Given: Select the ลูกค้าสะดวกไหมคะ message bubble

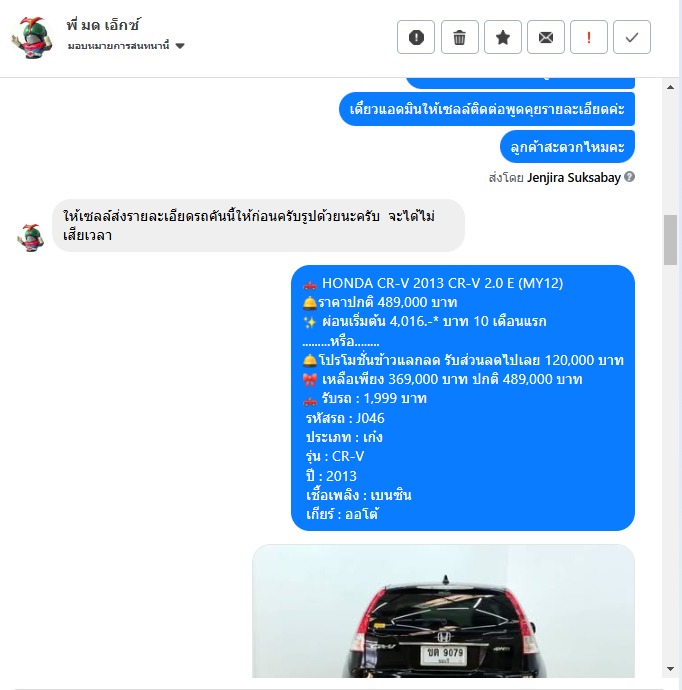Looking at the screenshot, I should pyautogui.click(x=567, y=147).
